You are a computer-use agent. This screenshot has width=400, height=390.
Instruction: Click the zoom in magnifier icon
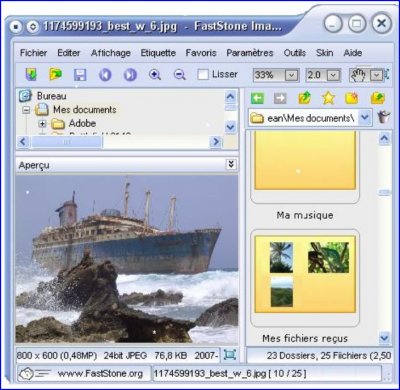[155, 75]
